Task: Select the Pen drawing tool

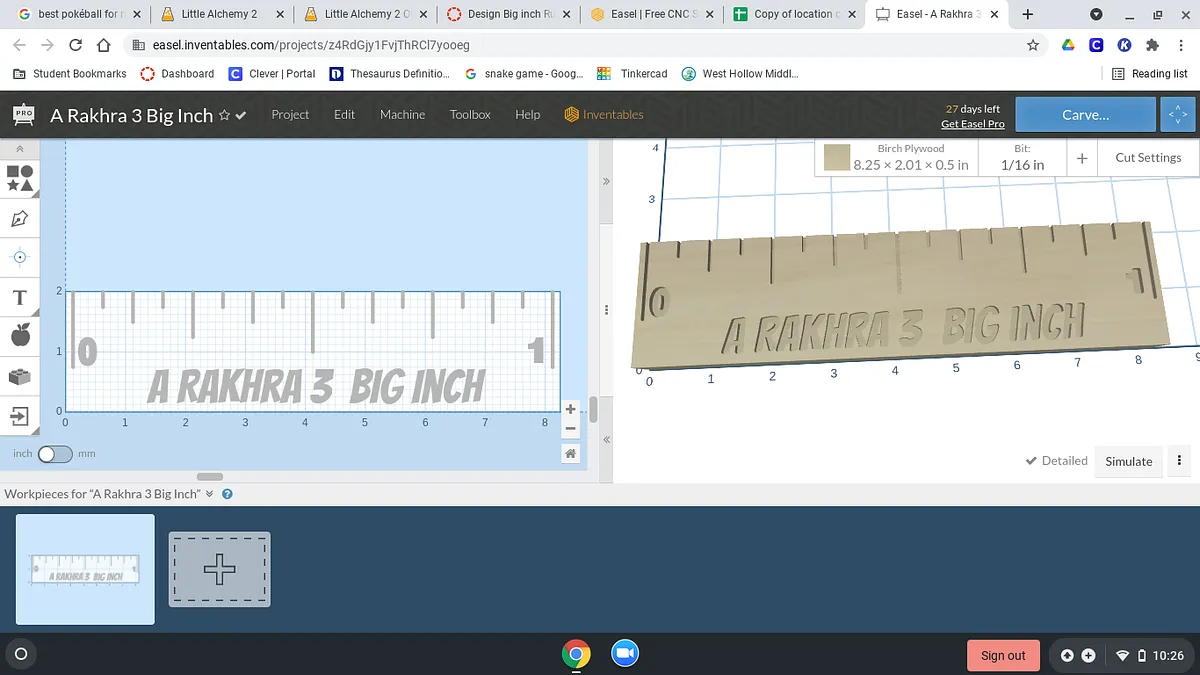Action: [x=20, y=218]
